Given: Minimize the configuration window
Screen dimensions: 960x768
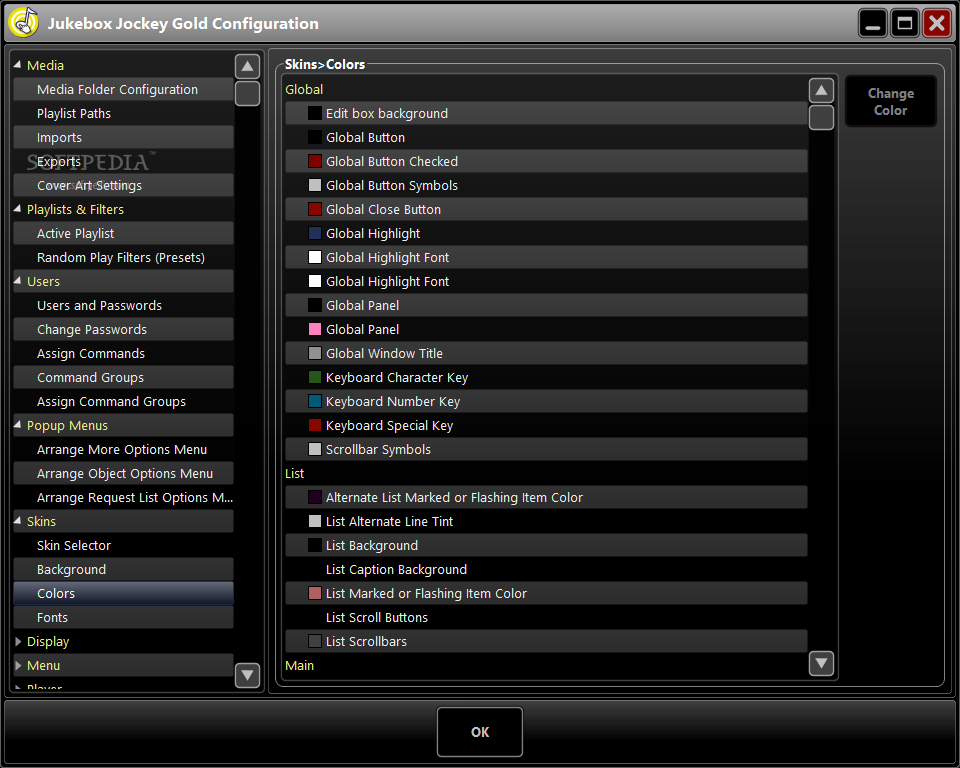Looking at the screenshot, I should pyautogui.click(x=872, y=23).
